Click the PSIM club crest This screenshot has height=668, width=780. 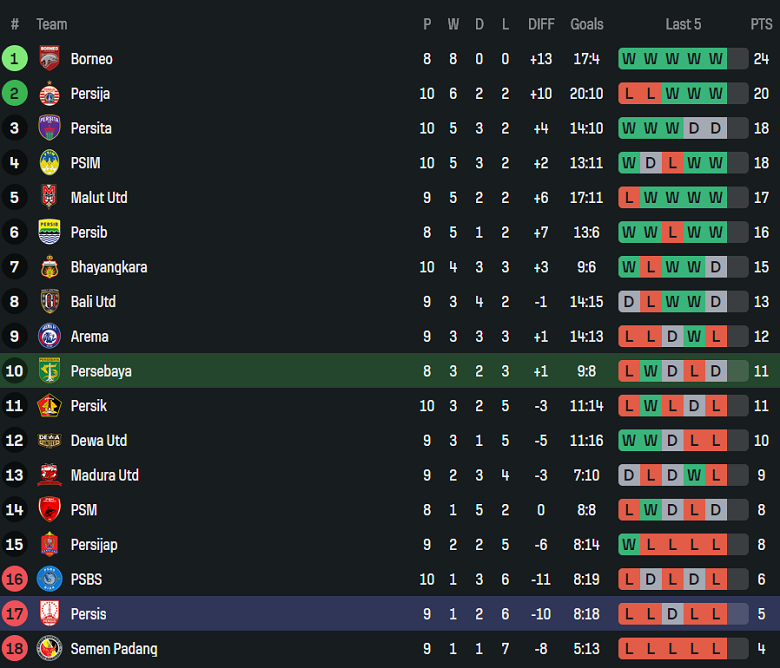[49, 163]
